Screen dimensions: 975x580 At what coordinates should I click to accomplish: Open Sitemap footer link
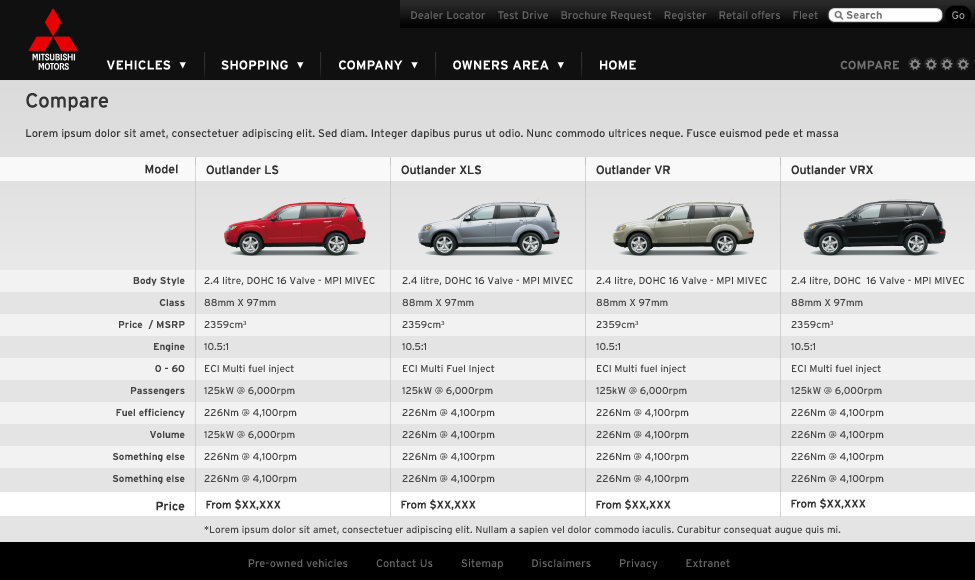pos(482,563)
